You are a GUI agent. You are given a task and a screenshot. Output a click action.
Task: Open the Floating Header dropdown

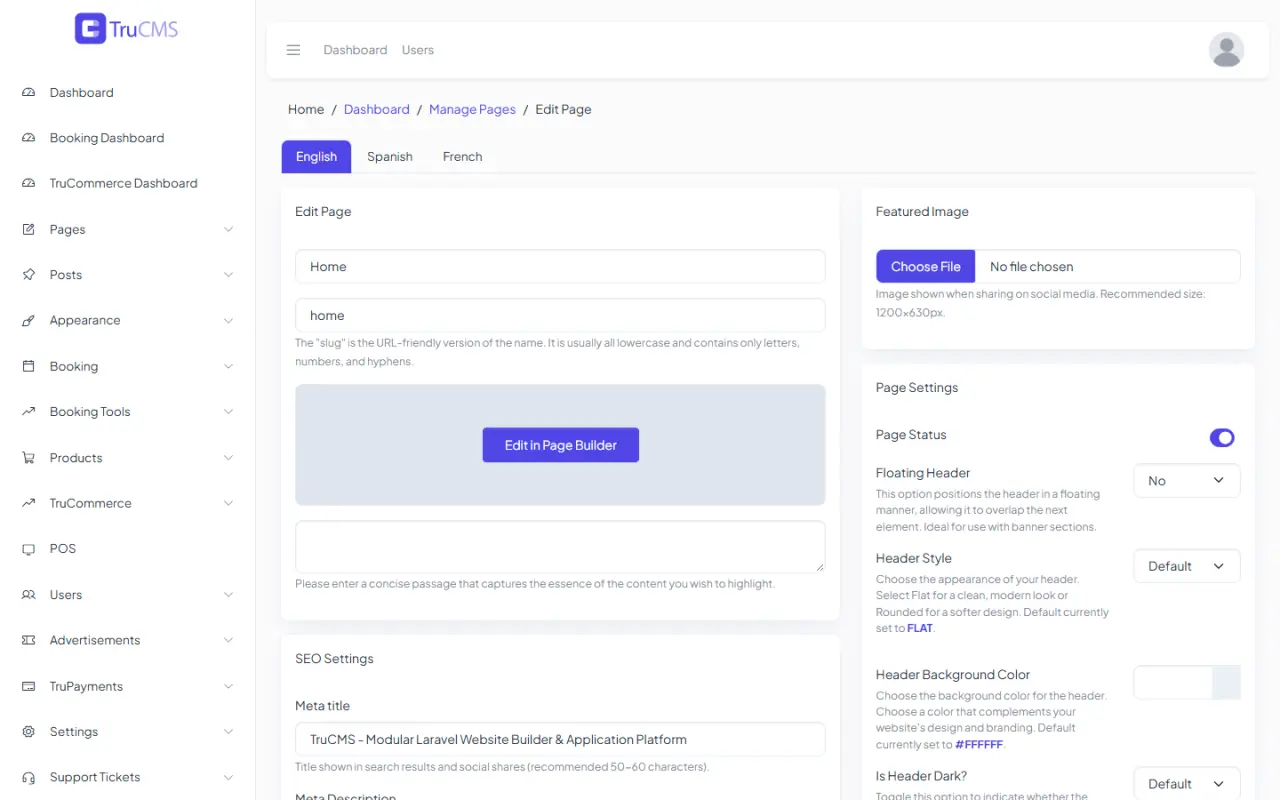coord(1186,481)
